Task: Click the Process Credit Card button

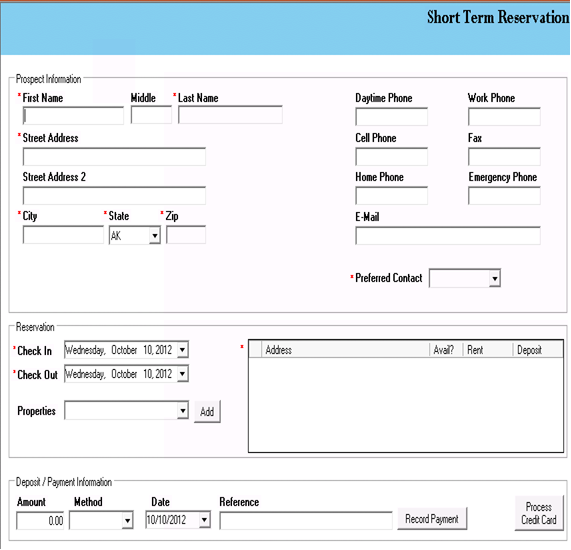Action: pyautogui.click(x=539, y=513)
